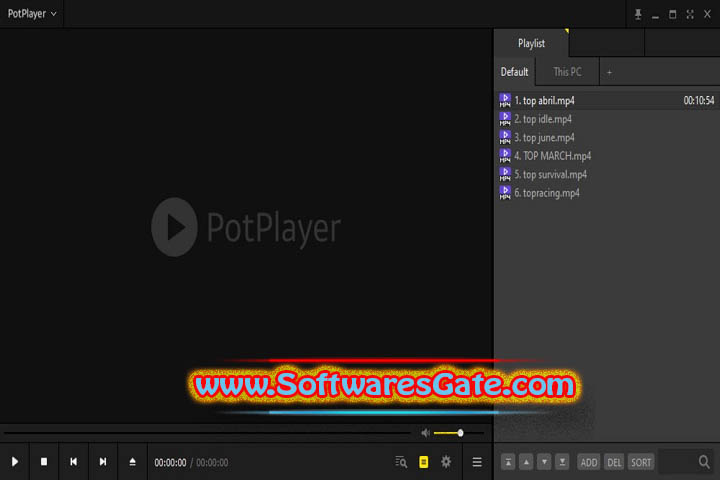Click the Stop button
This screenshot has width=720, height=480.
pyautogui.click(x=44, y=462)
